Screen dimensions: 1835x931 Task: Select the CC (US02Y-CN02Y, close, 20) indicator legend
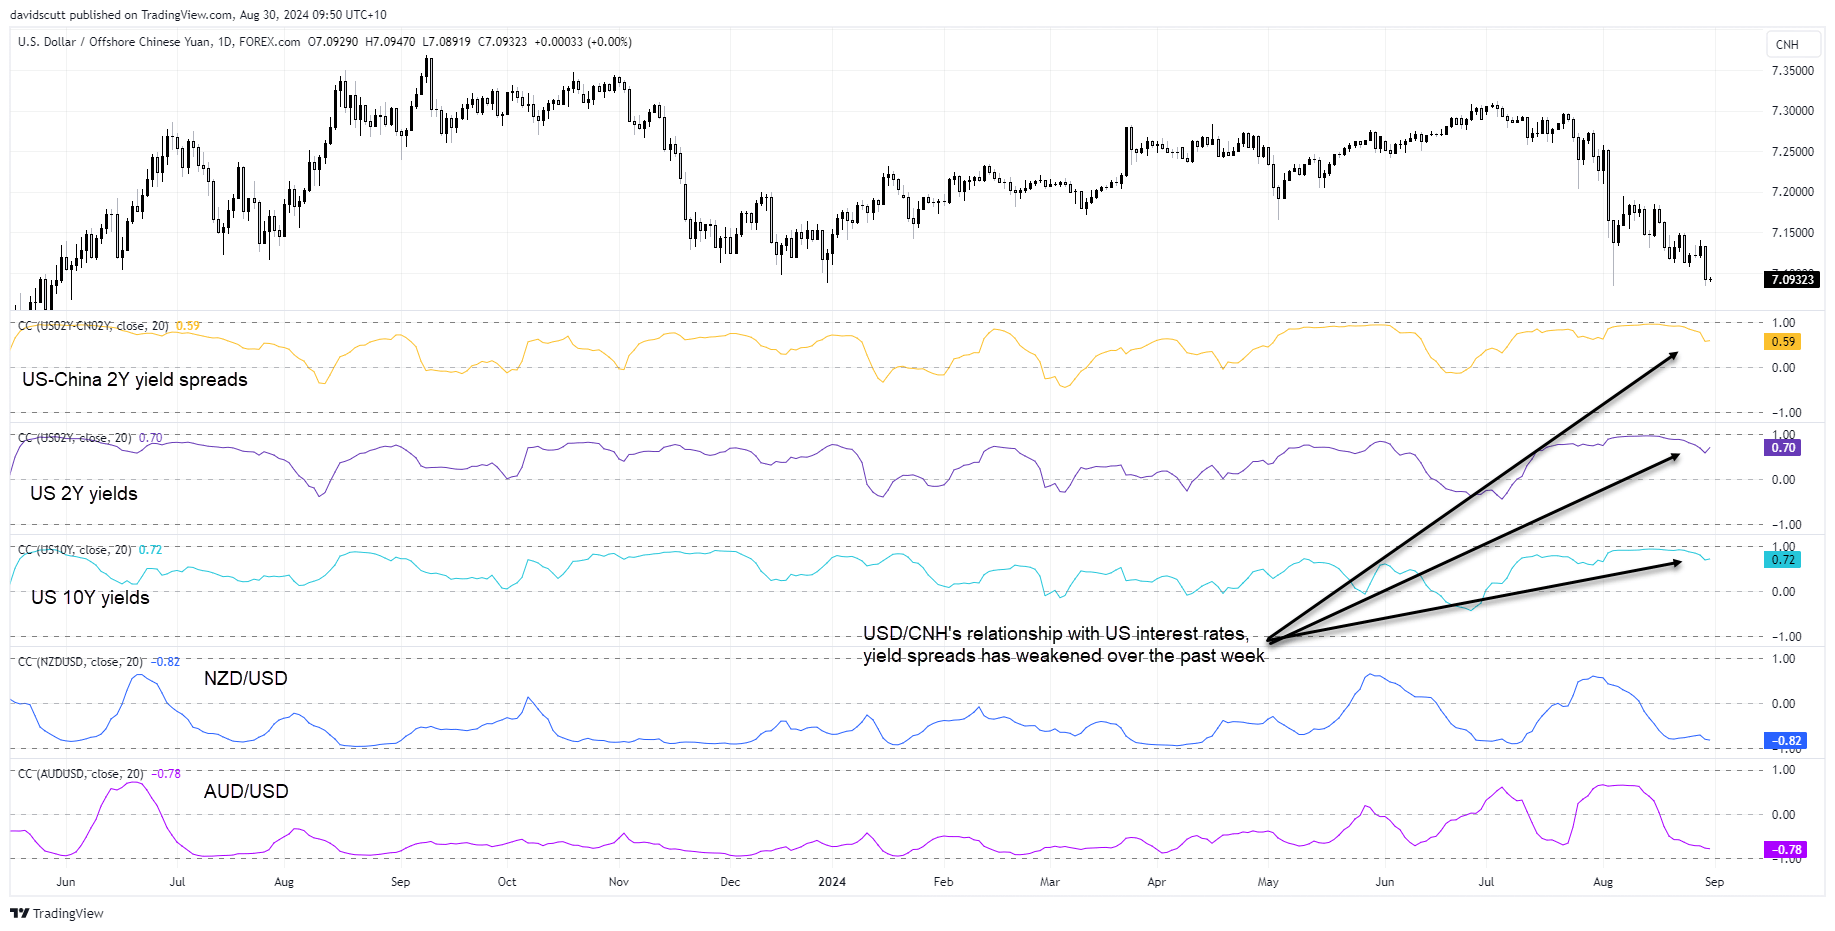point(93,326)
